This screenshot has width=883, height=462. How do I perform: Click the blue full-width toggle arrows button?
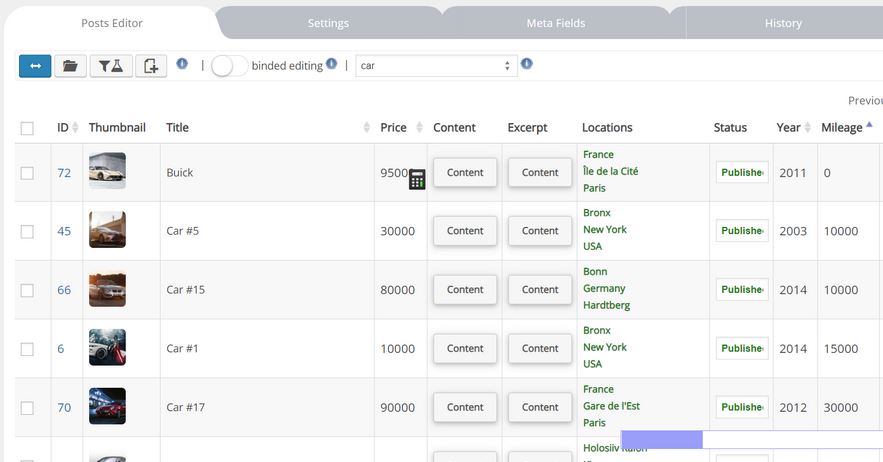35,66
